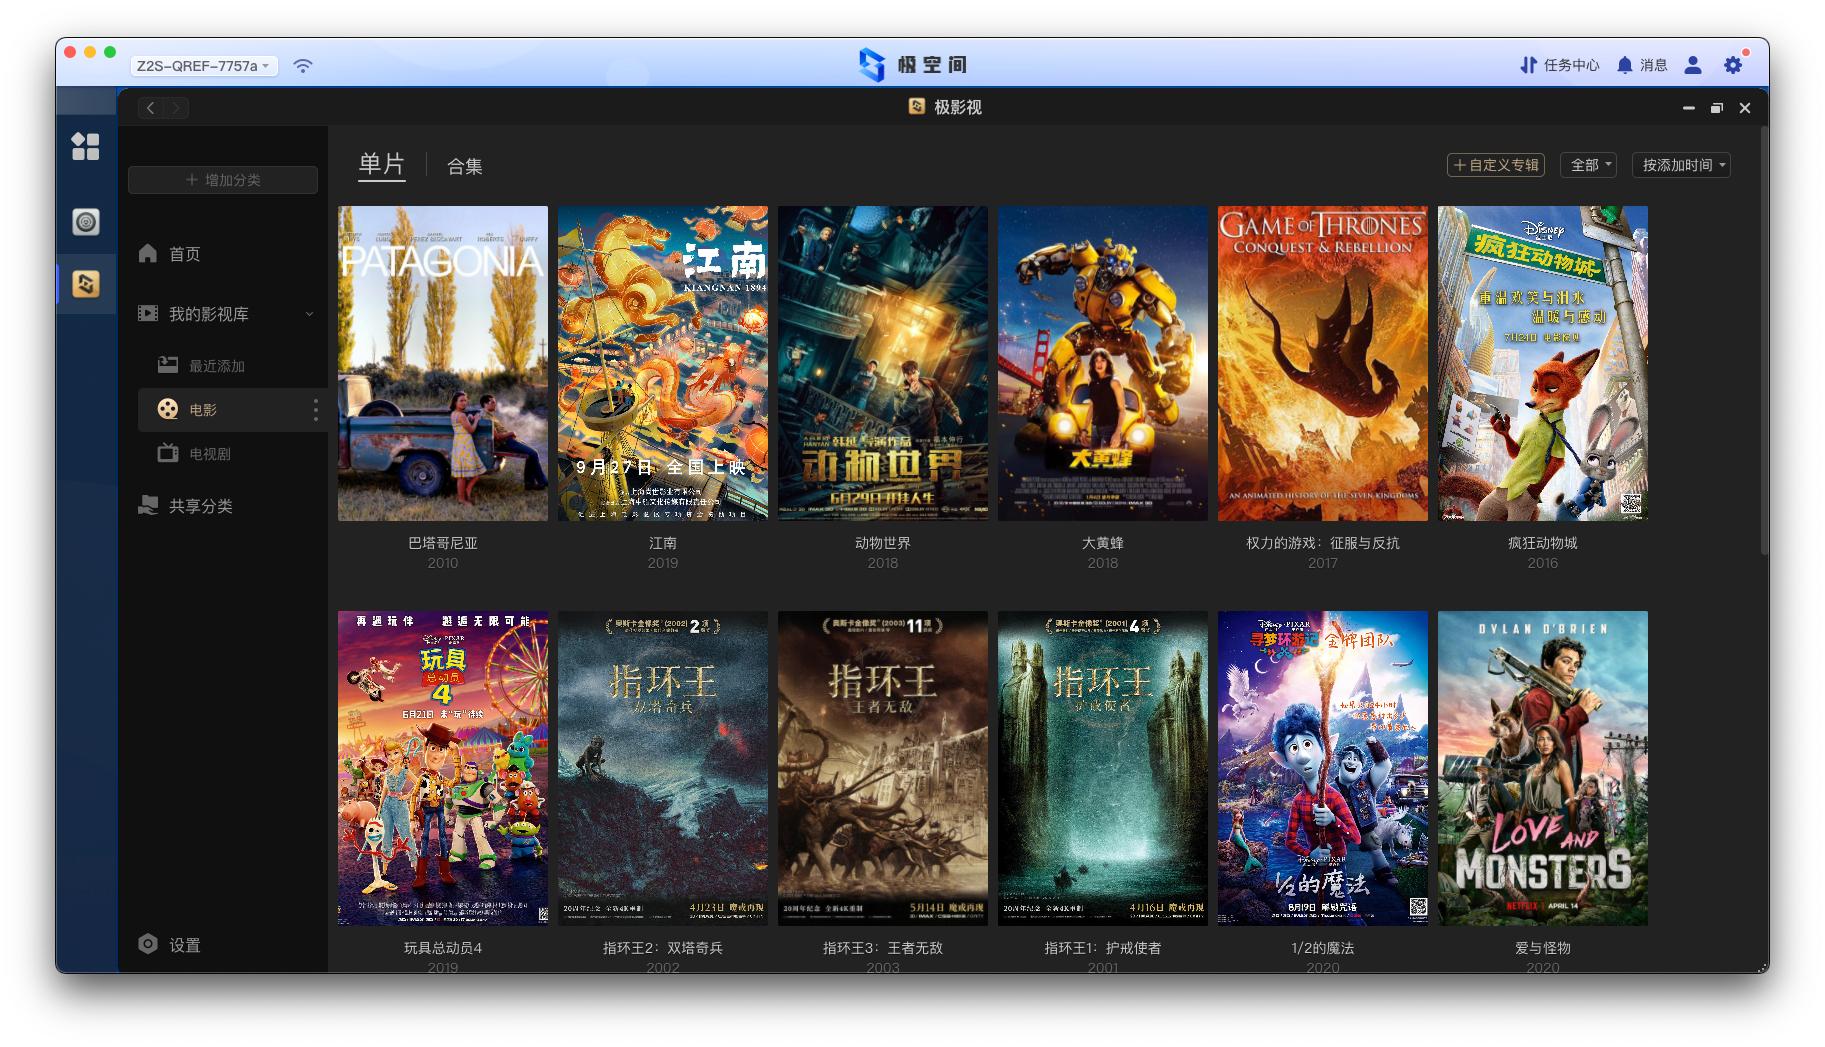Screen dimensions: 1825x1047
Task: Click title text 爱与怪物
Action: coord(1543,948)
